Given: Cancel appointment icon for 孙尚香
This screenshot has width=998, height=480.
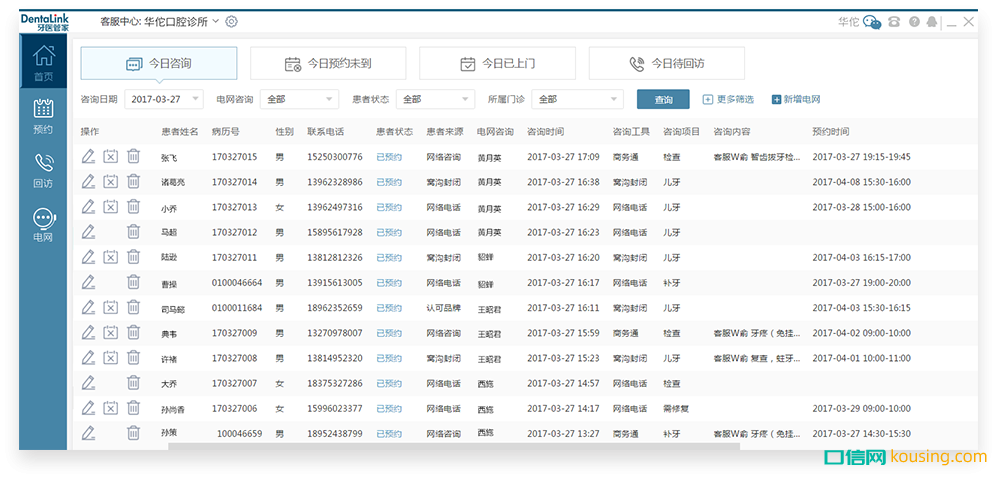Looking at the screenshot, I should (x=111, y=408).
